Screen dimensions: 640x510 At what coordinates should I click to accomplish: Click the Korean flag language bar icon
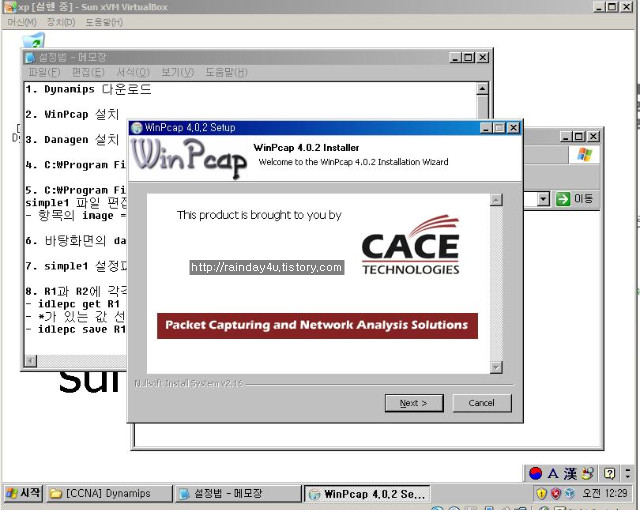pos(535,474)
